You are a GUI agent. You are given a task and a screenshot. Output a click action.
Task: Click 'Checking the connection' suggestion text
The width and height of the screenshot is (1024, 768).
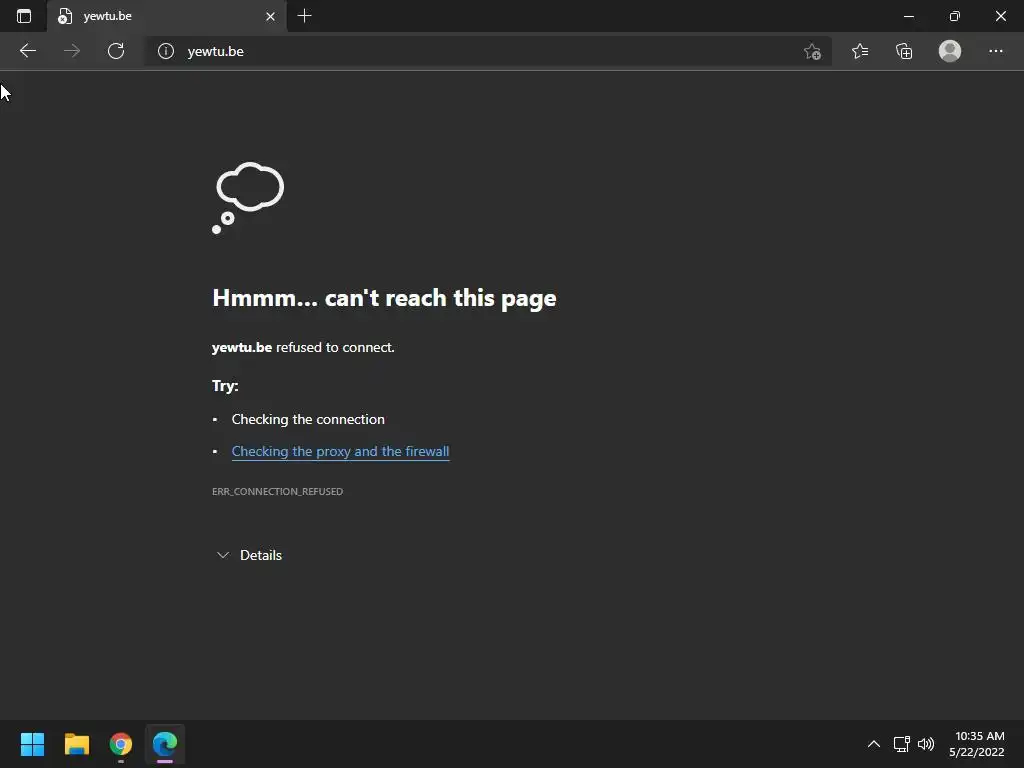308,419
